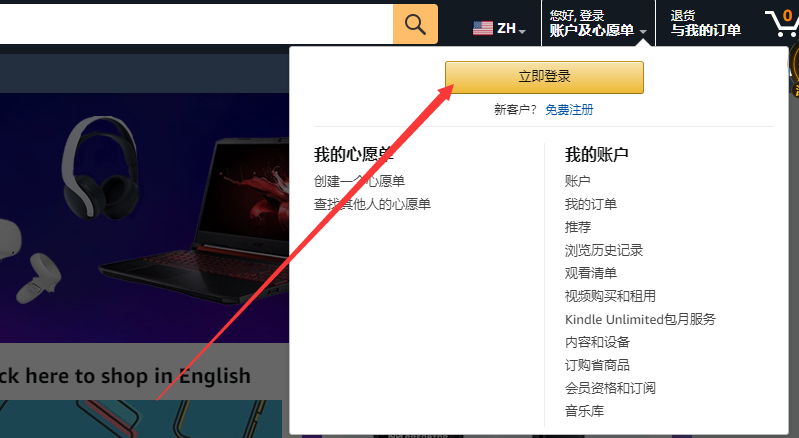Select 查找其他人的心愿单 menu entry
Image resolution: width=799 pixels, height=438 pixels.
(x=372, y=204)
